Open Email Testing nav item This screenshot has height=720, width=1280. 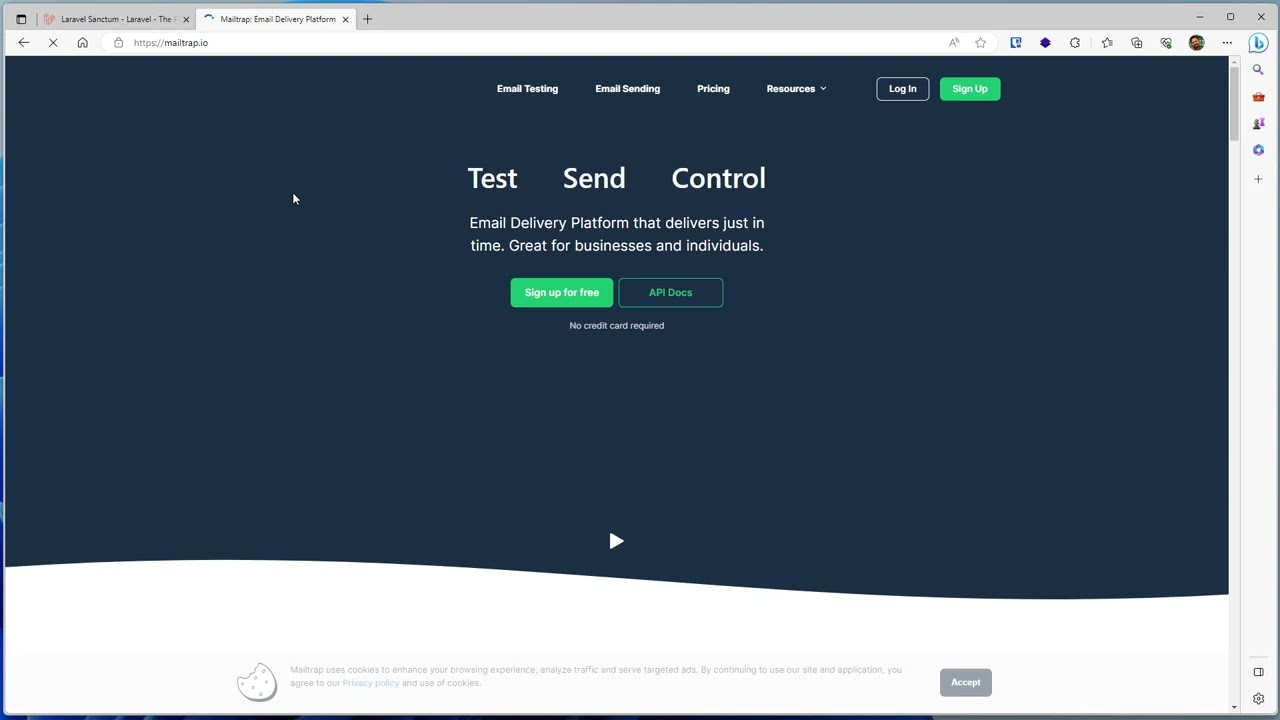[527, 89]
